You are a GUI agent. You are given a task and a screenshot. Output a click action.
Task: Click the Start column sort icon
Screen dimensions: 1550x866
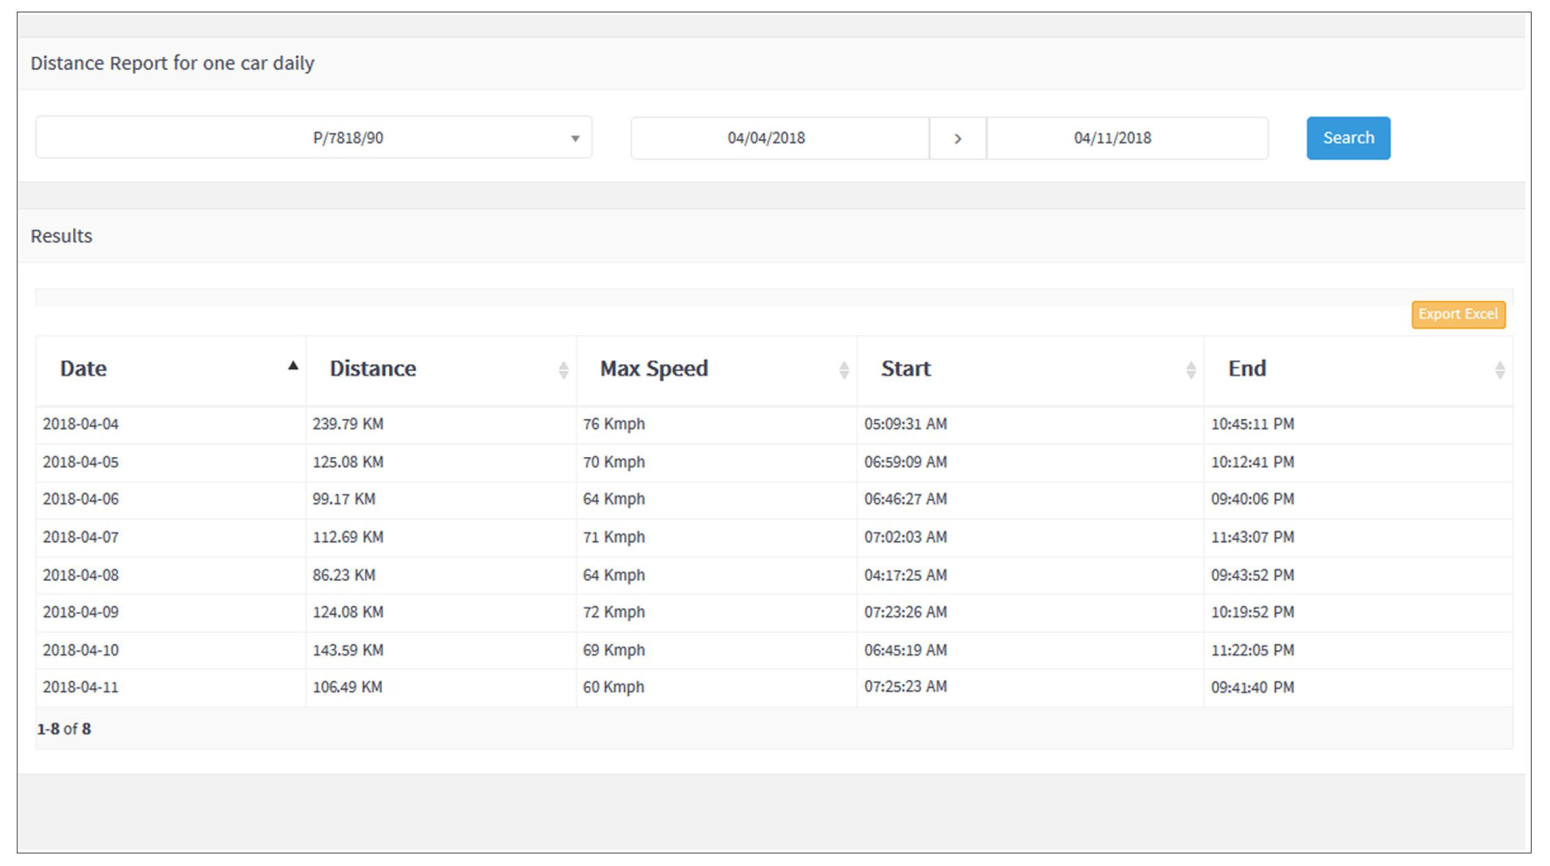click(1190, 370)
